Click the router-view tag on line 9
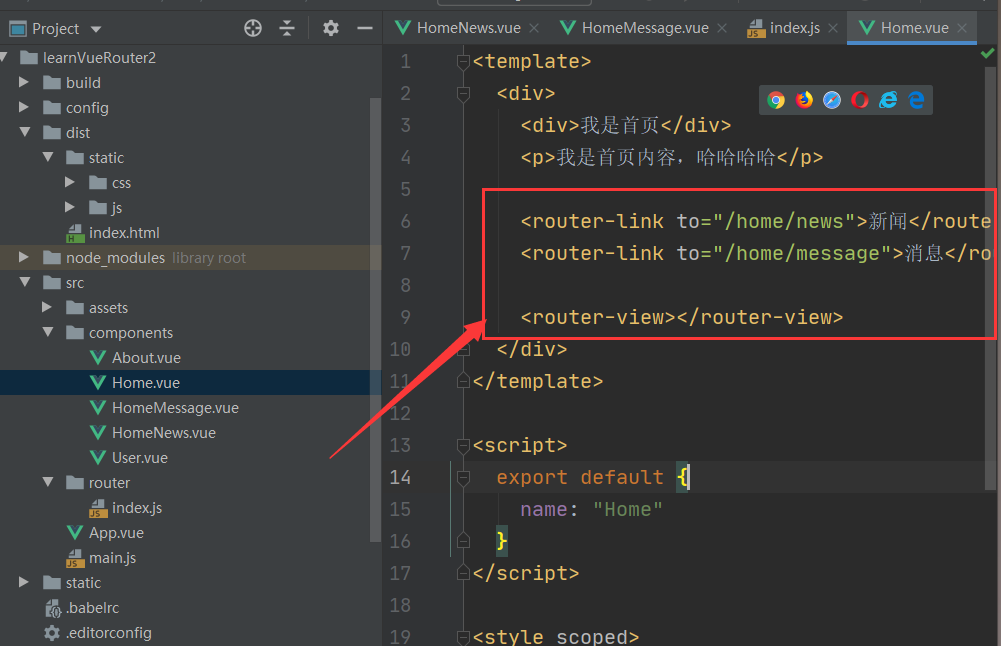Viewport: 1001px width, 646px height. pos(682,317)
